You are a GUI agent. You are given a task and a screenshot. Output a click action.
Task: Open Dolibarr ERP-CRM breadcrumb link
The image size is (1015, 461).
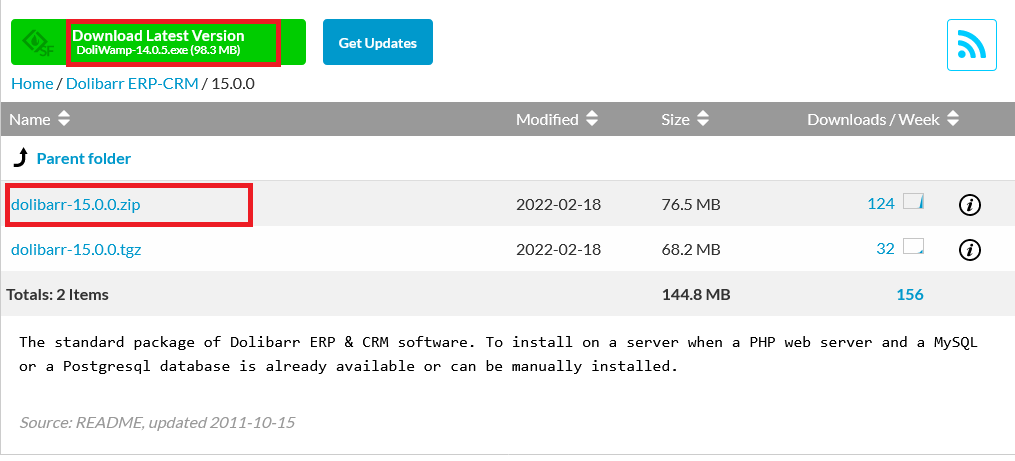(132, 84)
